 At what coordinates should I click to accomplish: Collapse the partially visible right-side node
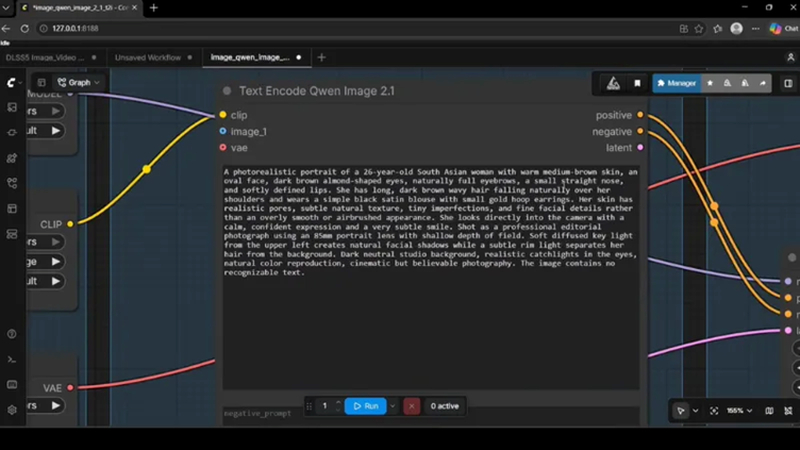(792, 257)
